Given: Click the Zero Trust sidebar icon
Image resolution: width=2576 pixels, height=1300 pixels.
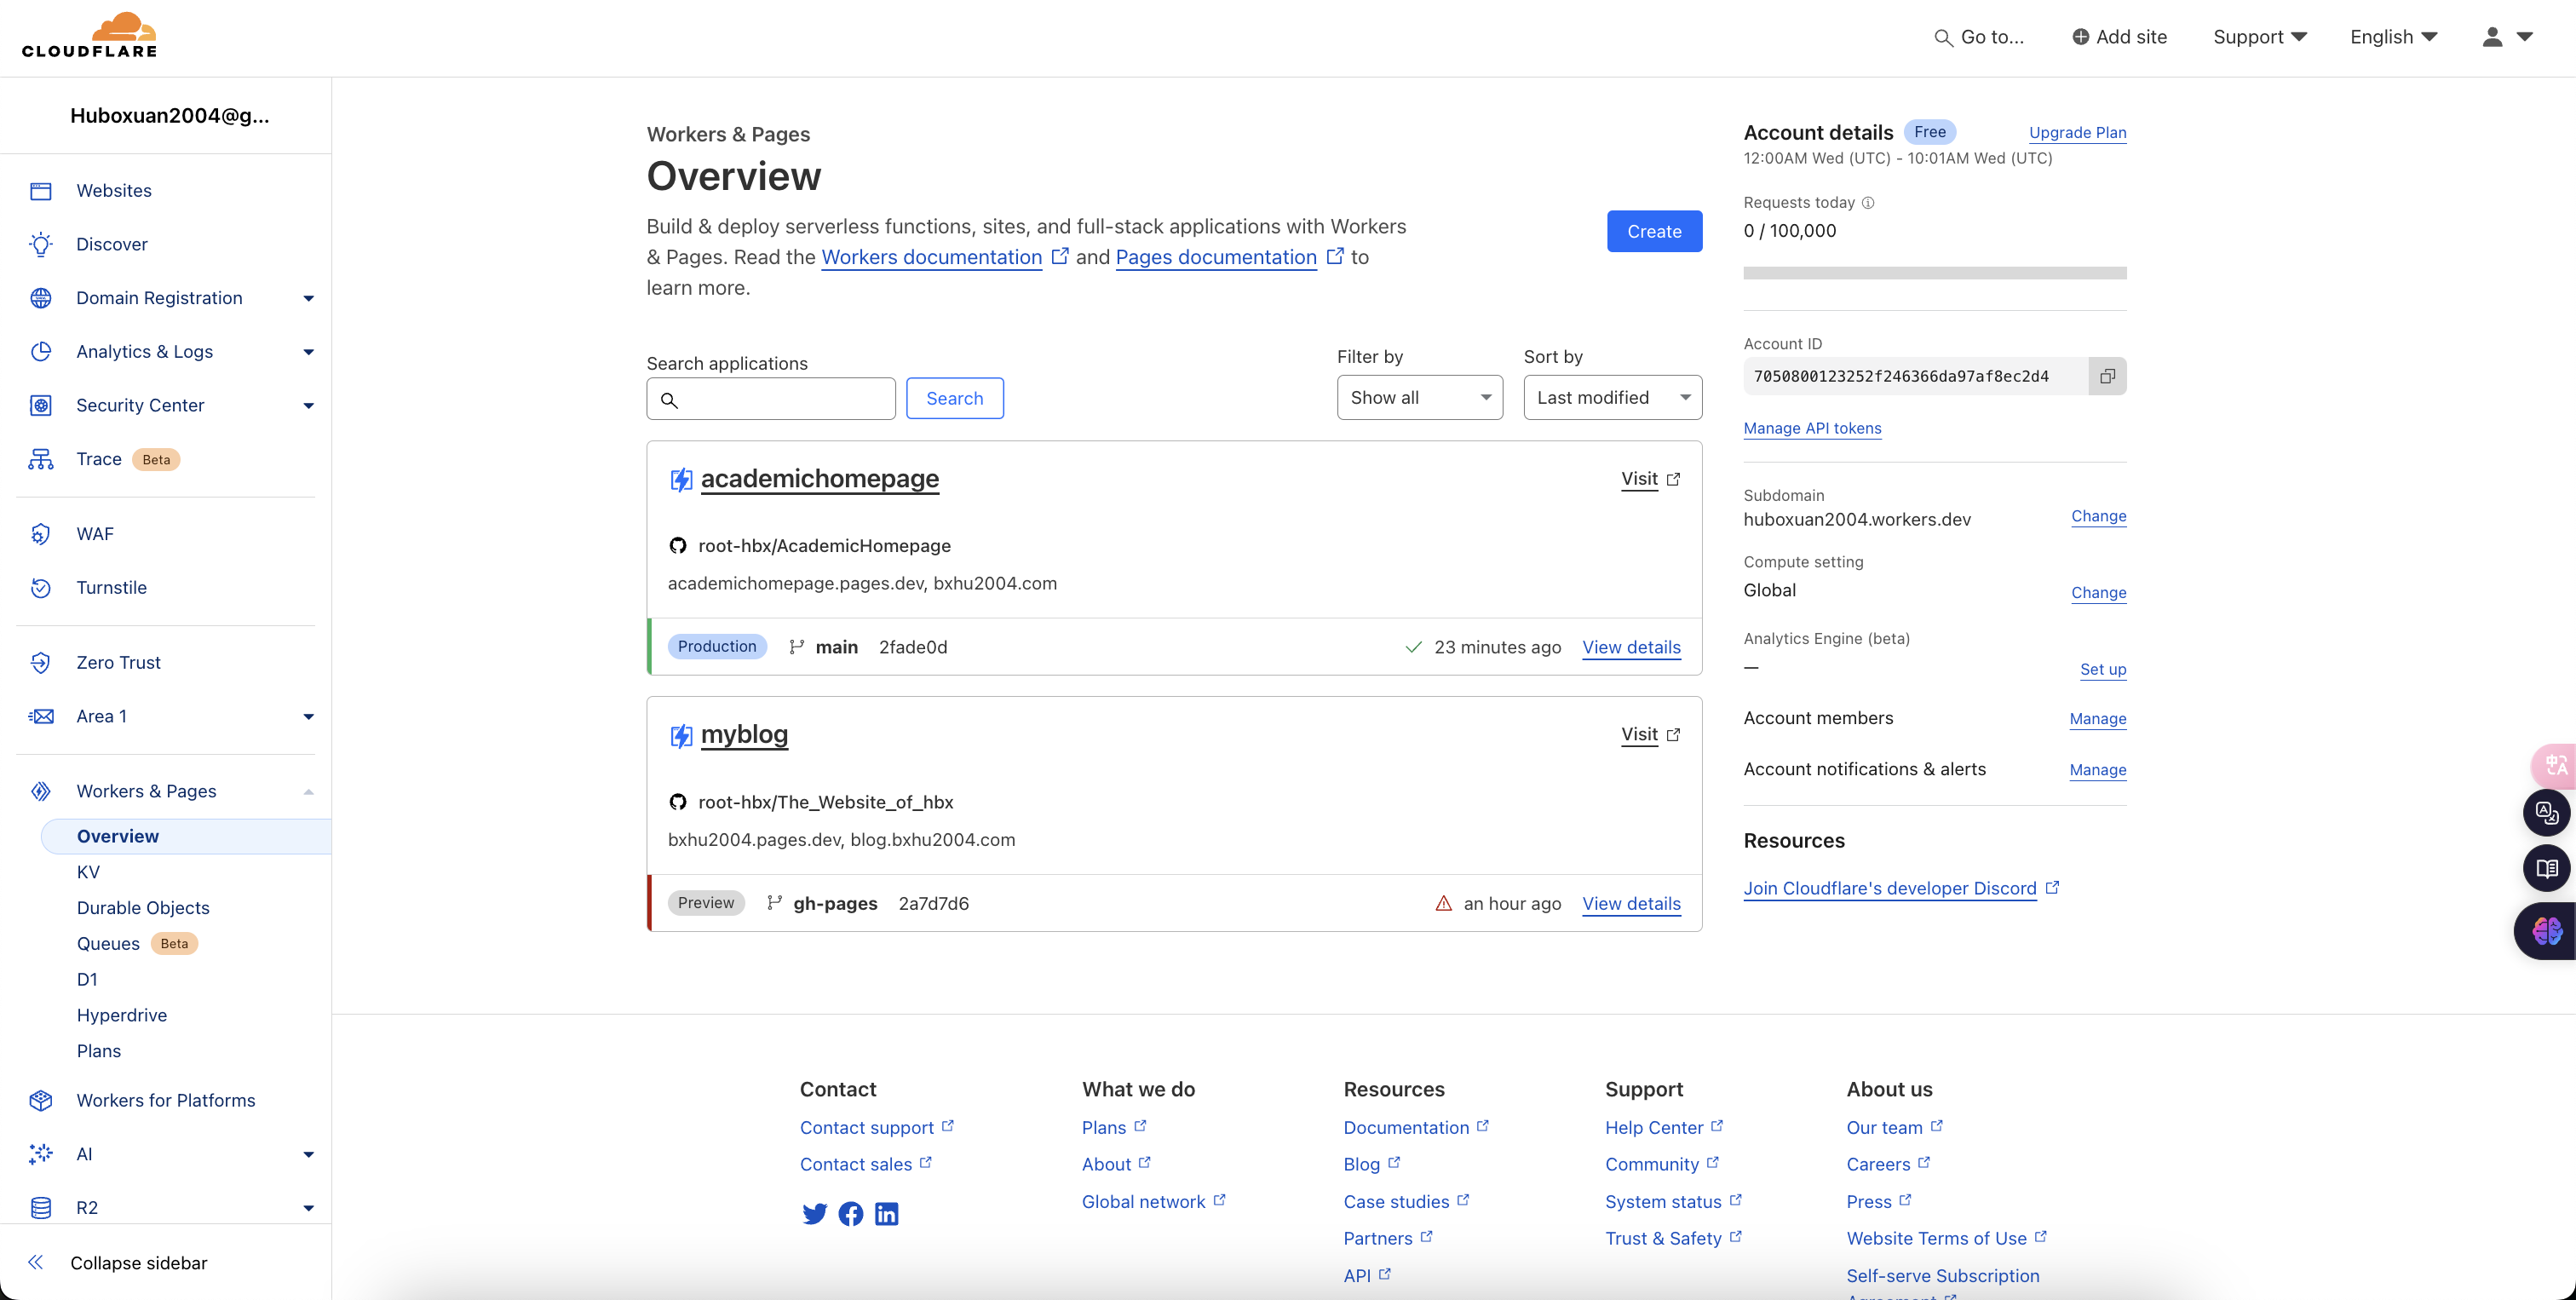Looking at the screenshot, I should [x=41, y=663].
